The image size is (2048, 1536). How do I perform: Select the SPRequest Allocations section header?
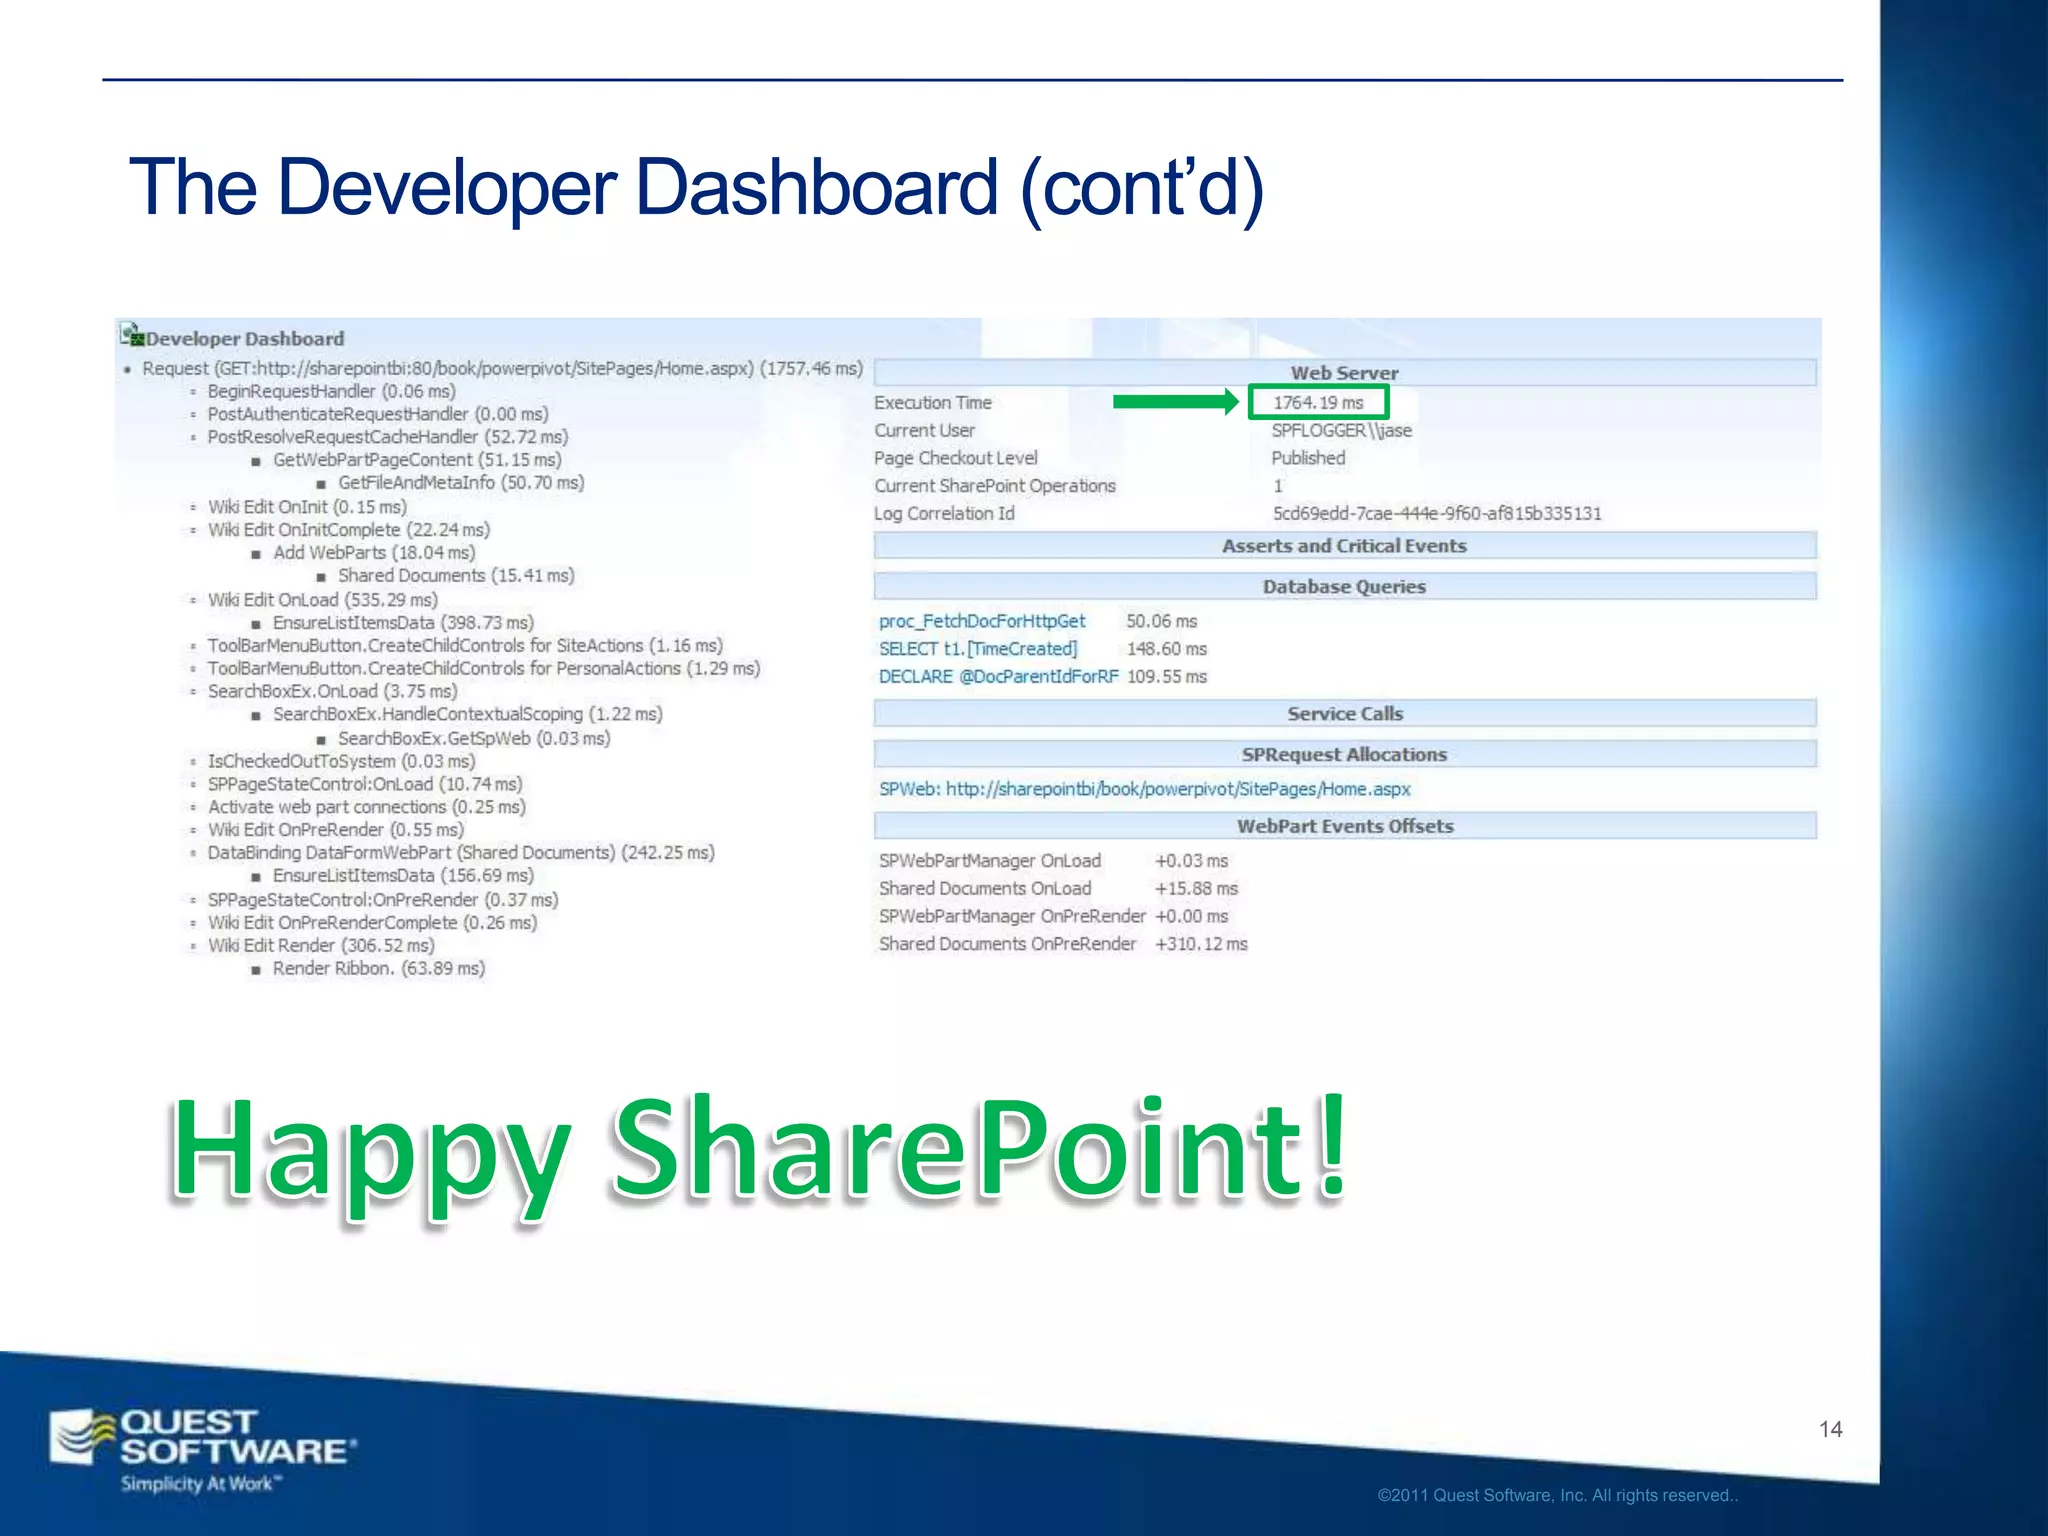click(1345, 755)
